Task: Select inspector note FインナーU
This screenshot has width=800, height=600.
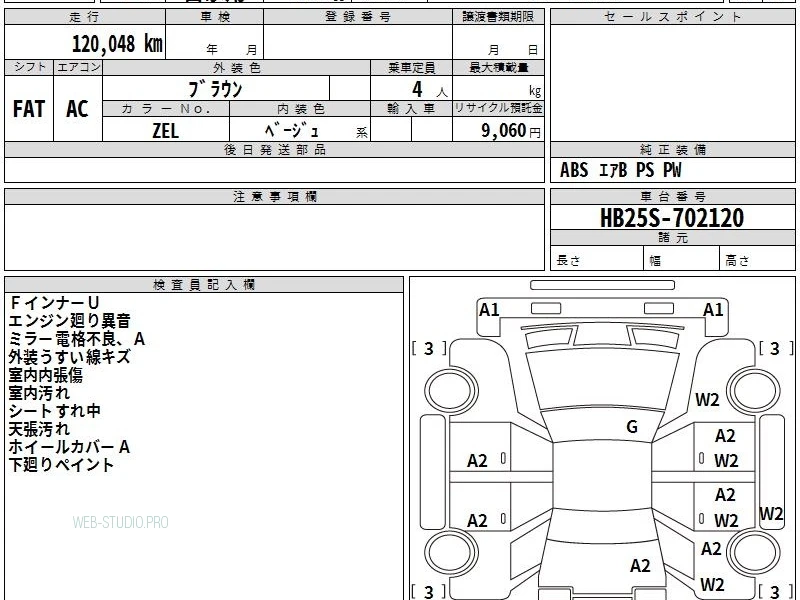Action: pyautogui.click(x=54, y=303)
